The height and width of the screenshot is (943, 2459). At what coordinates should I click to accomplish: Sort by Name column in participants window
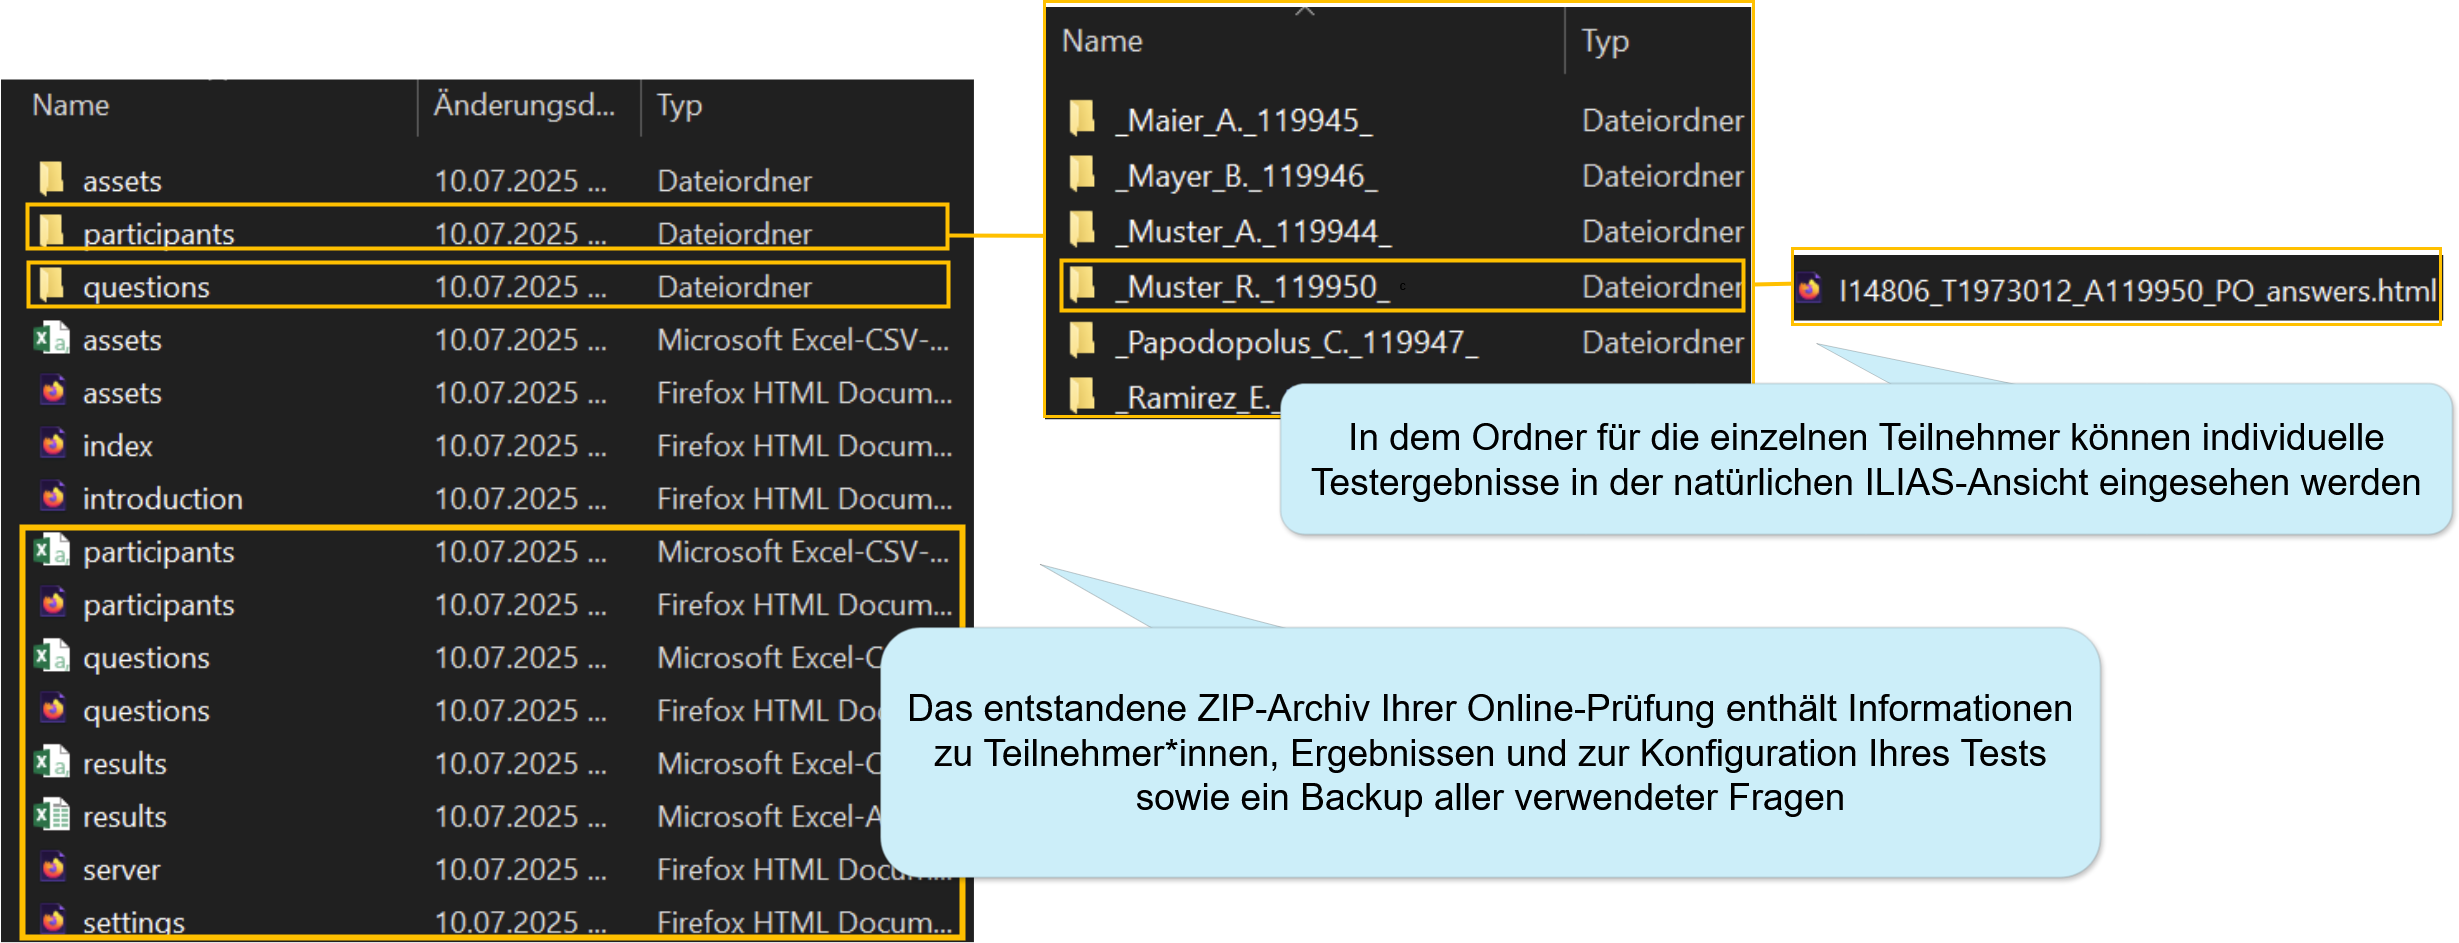pos(1101,41)
